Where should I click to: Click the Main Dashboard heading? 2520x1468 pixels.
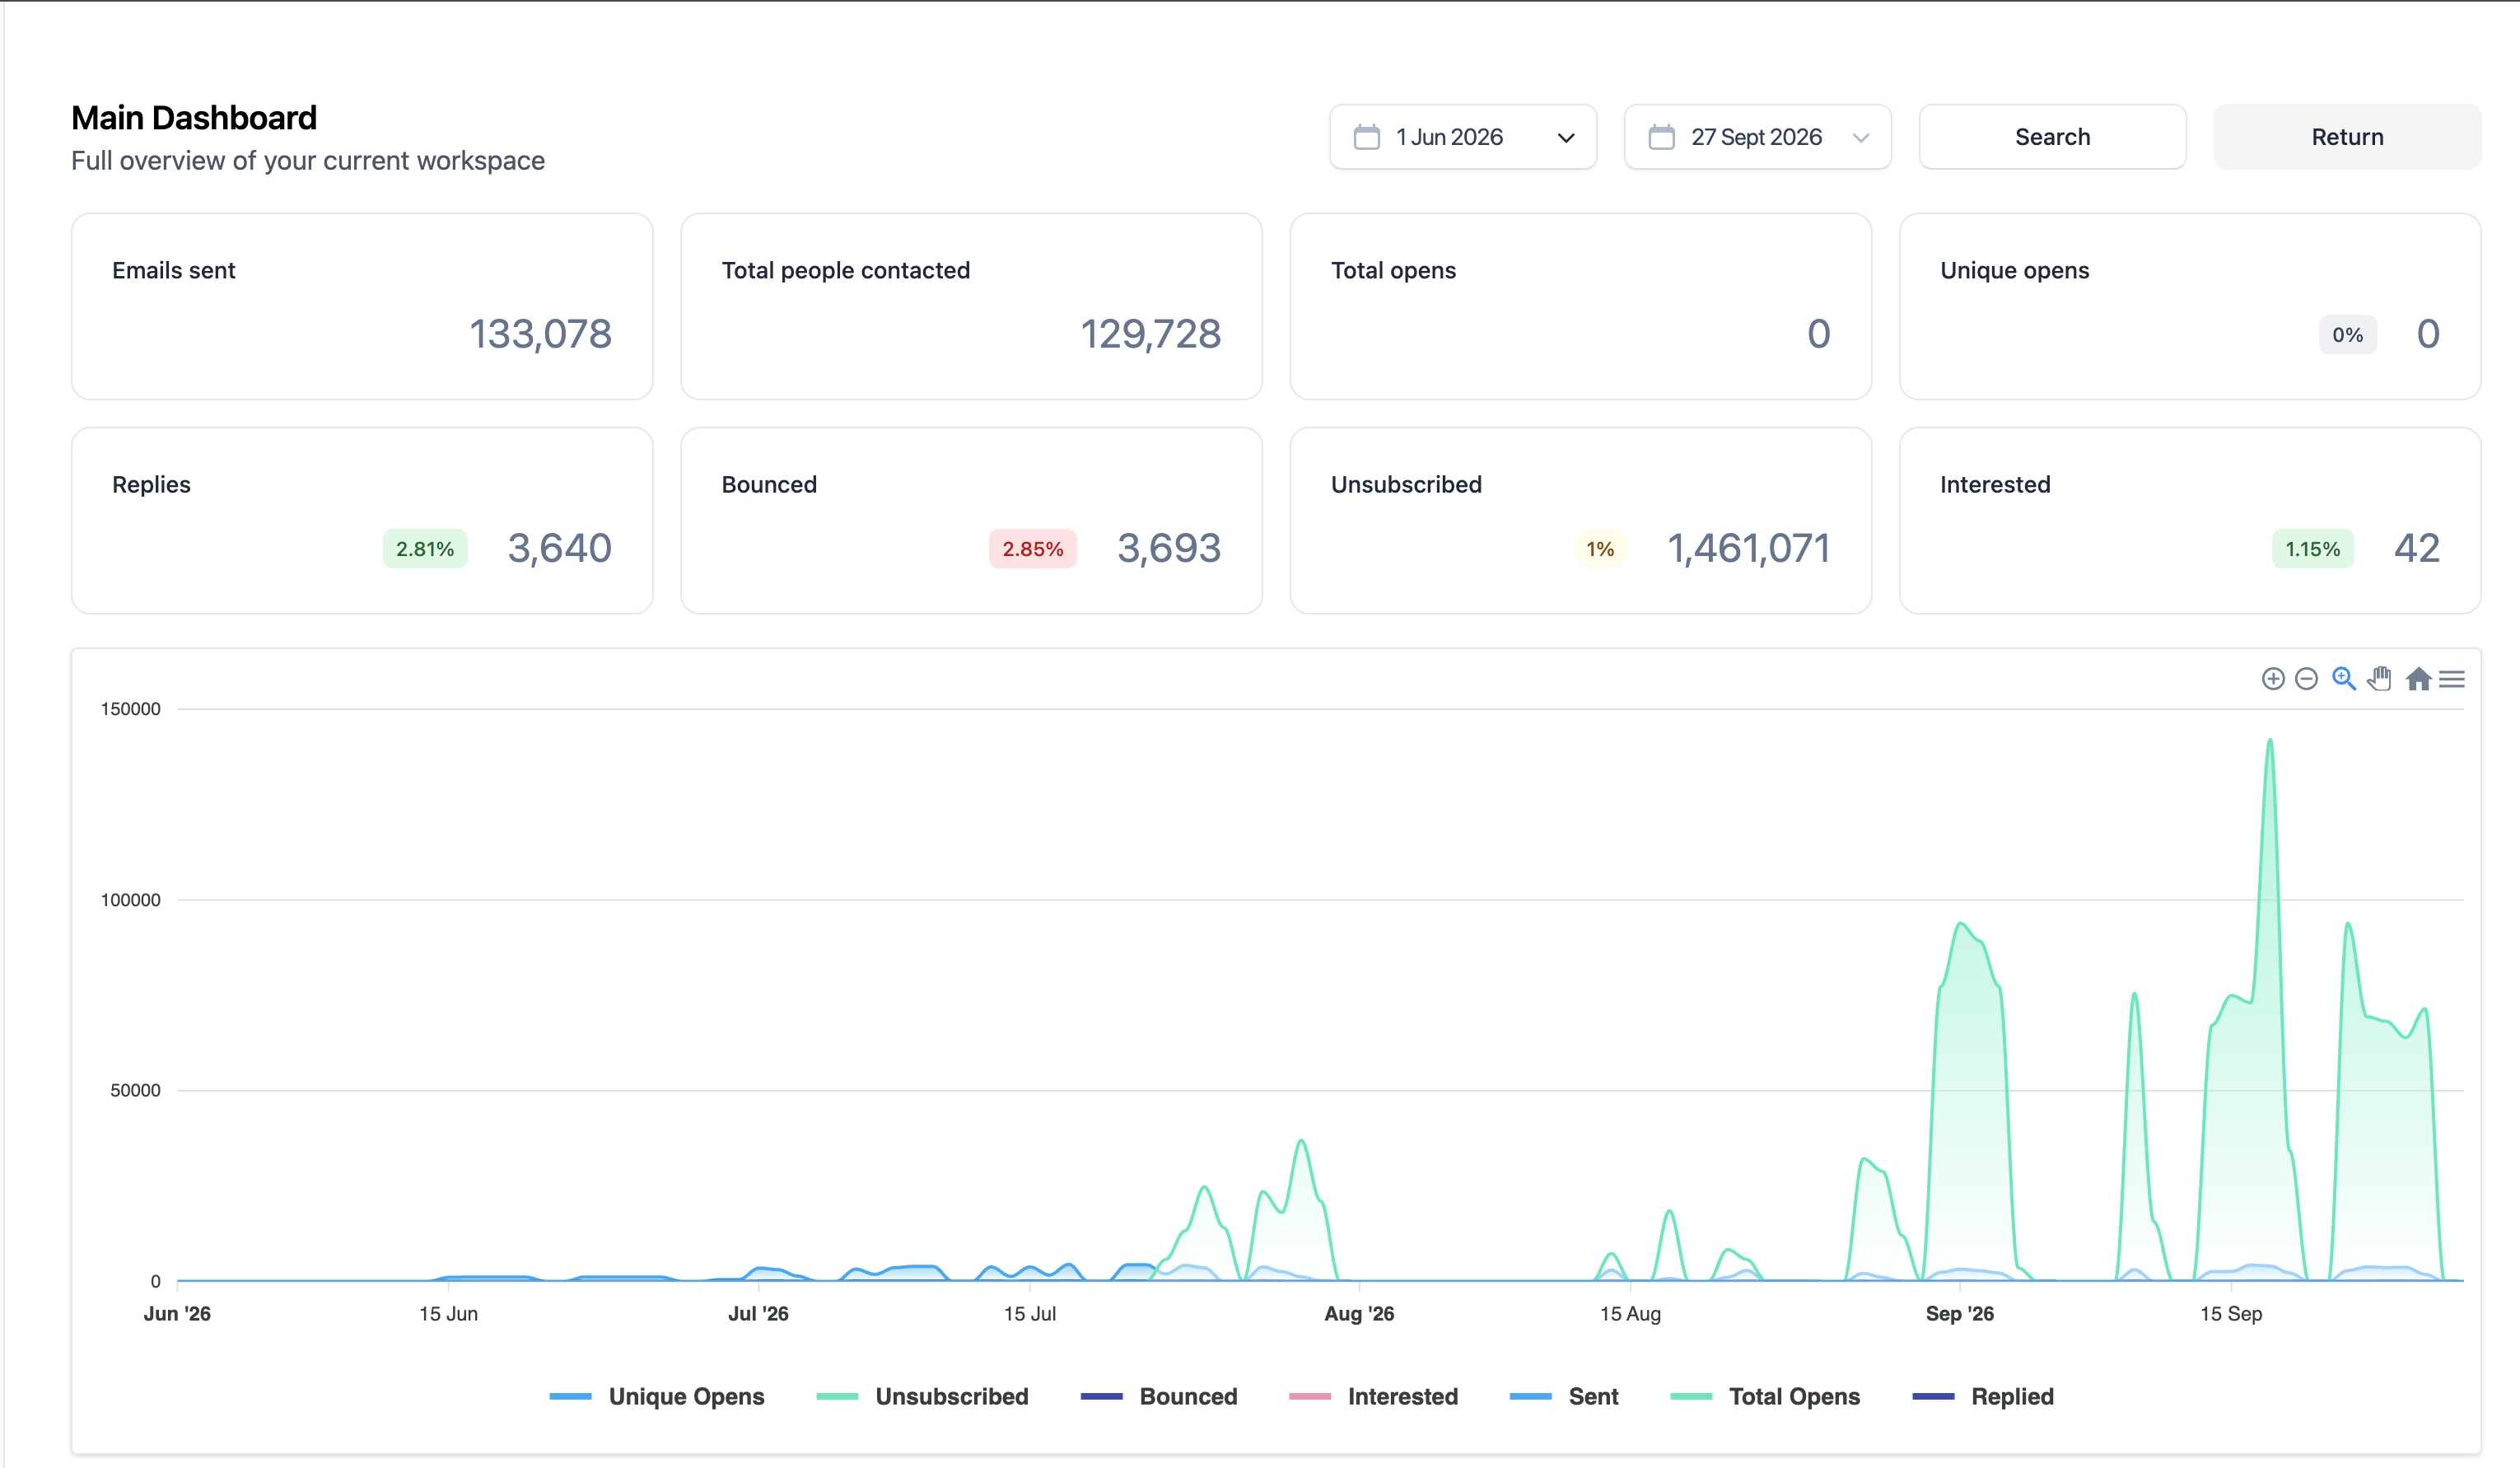tap(194, 118)
